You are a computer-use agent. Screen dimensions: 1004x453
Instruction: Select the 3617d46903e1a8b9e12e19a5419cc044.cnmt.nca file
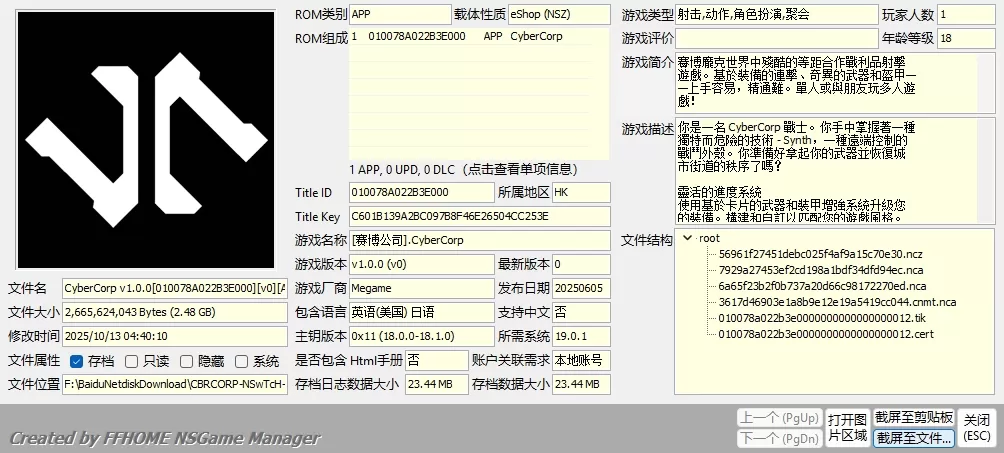(837, 302)
